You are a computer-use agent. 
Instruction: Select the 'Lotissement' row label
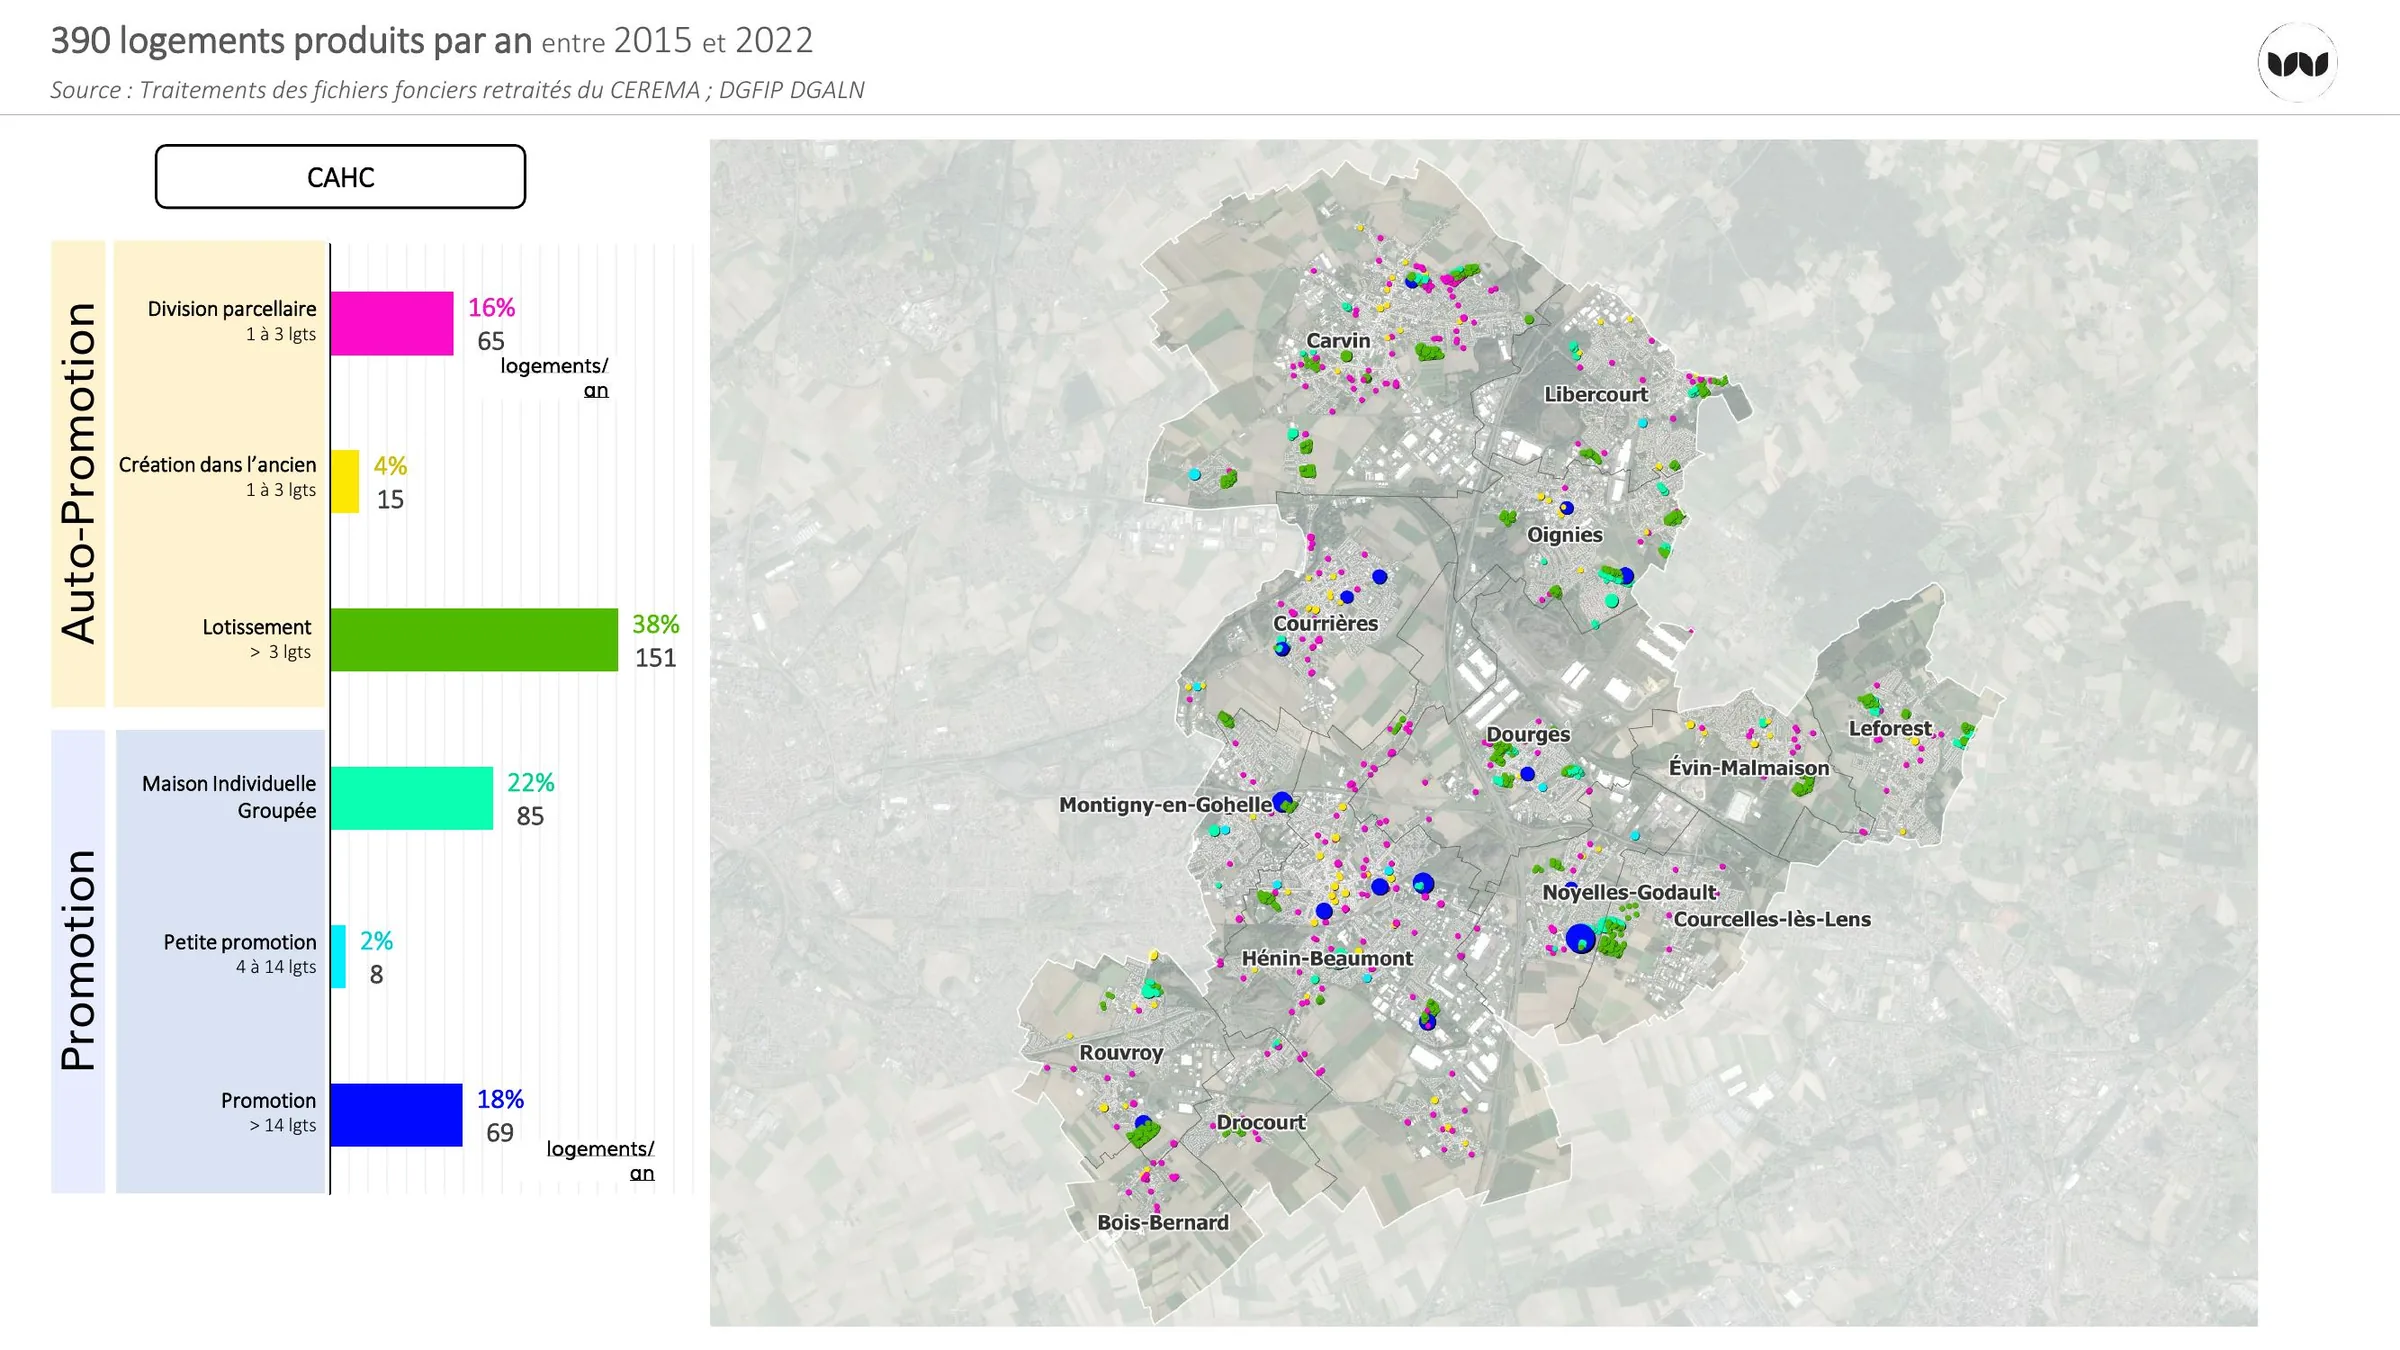257,627
